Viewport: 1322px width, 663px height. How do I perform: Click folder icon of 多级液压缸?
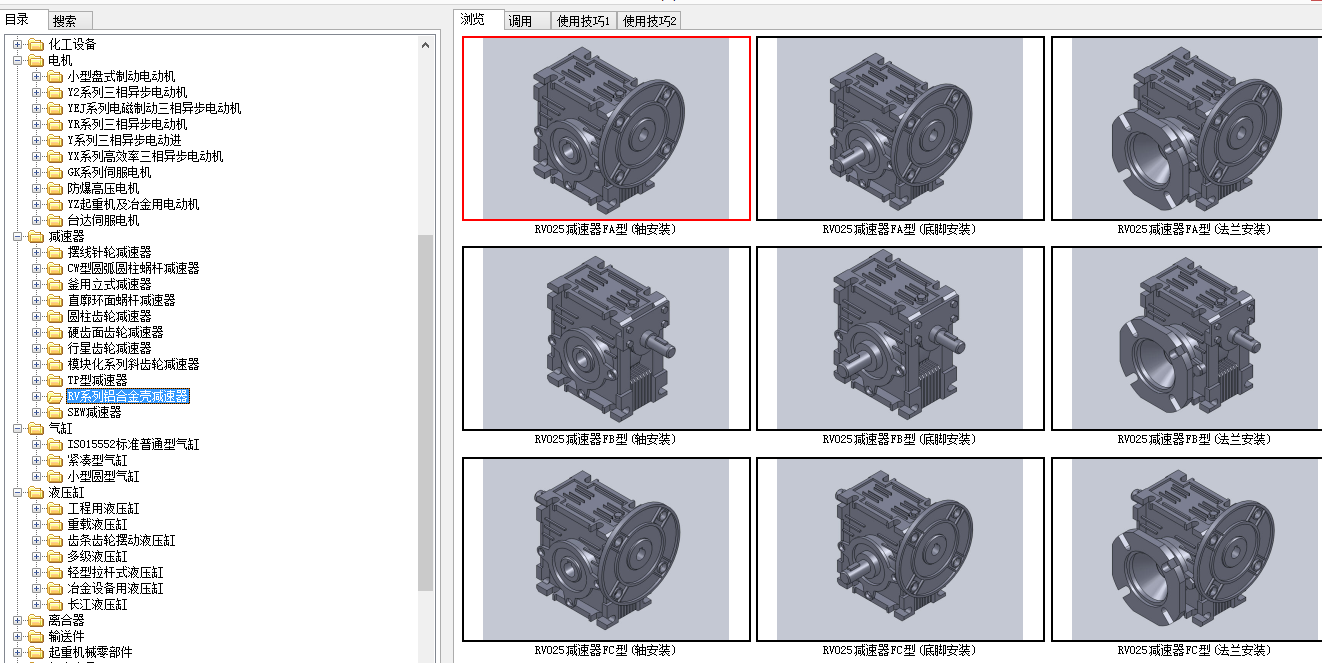tap(55, 556)
